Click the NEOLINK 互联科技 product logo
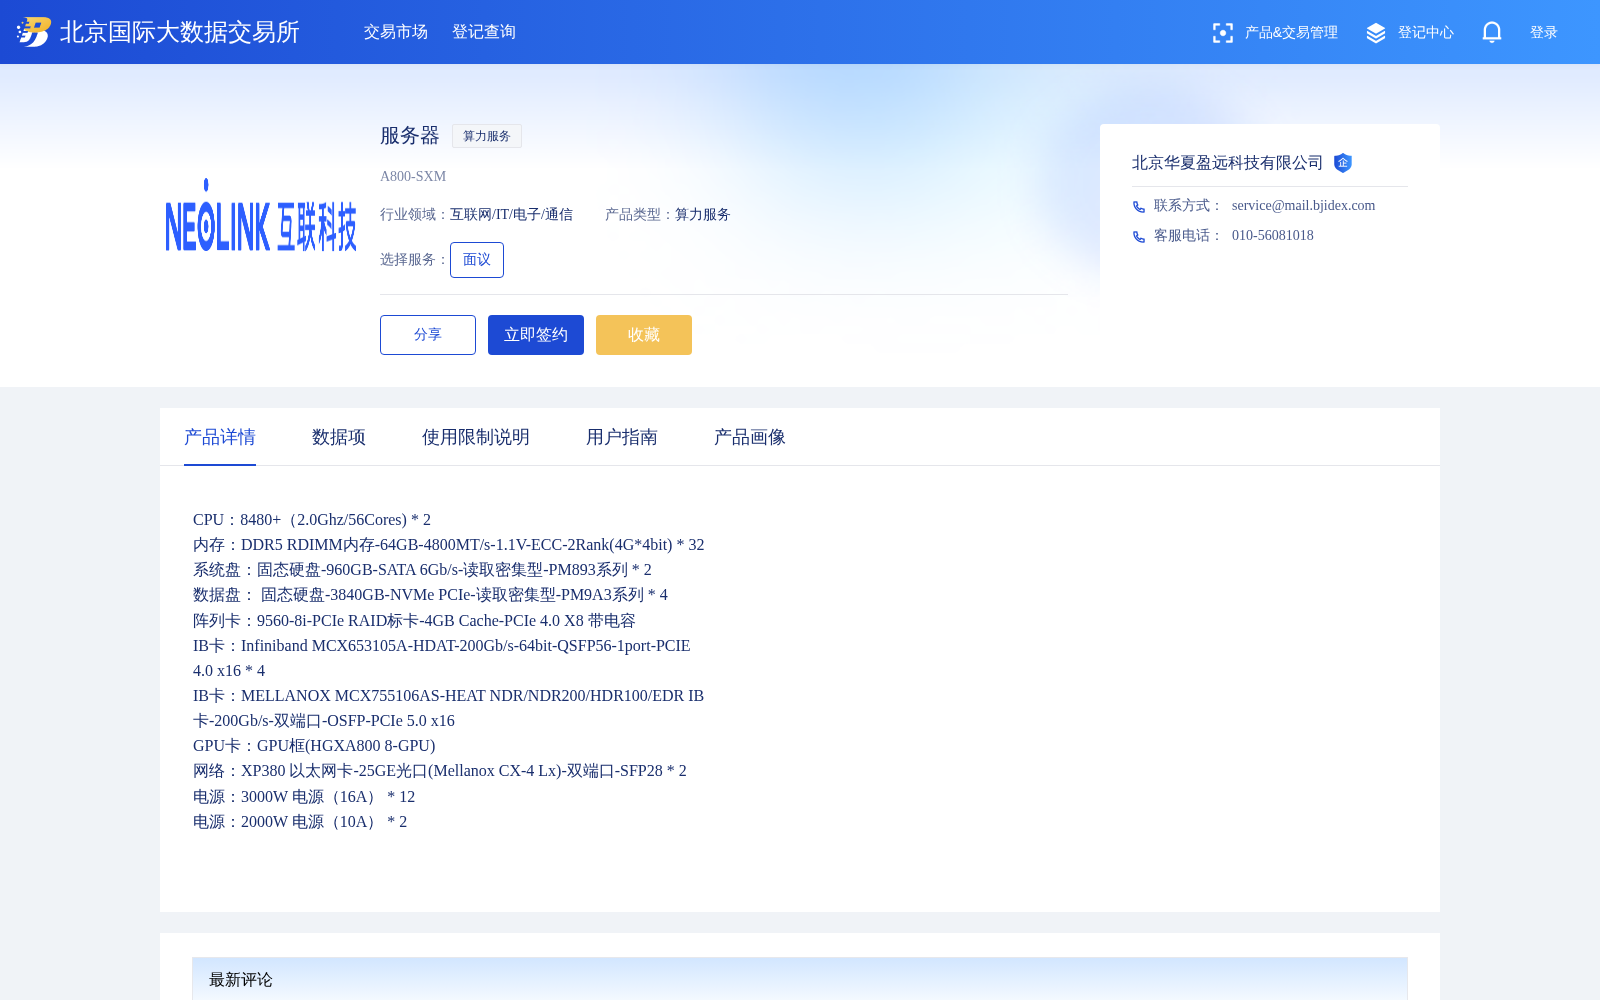 coord(261,216)
